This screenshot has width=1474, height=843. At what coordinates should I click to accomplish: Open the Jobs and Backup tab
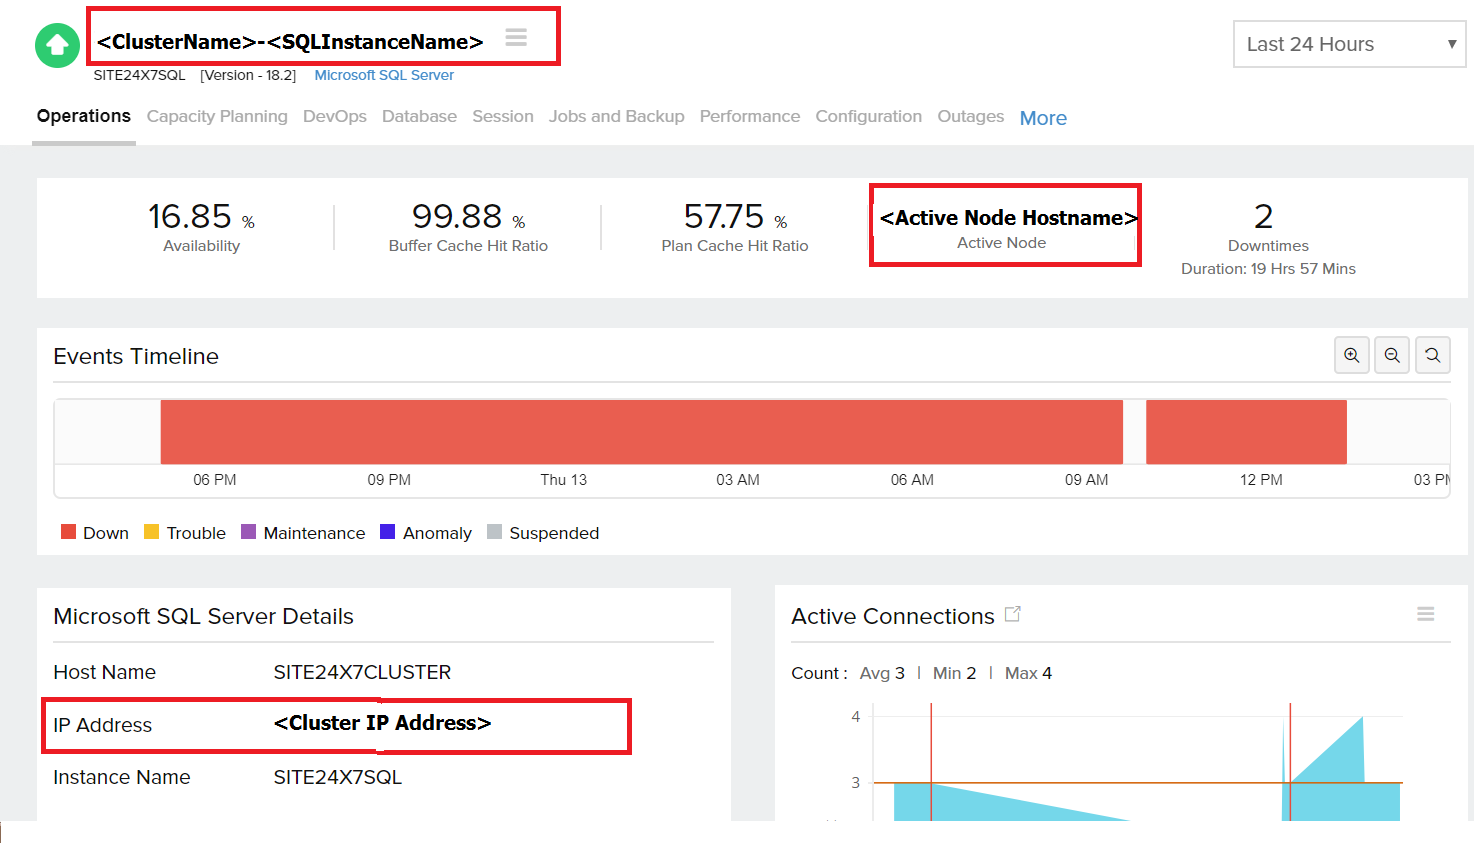coord(616,116)
